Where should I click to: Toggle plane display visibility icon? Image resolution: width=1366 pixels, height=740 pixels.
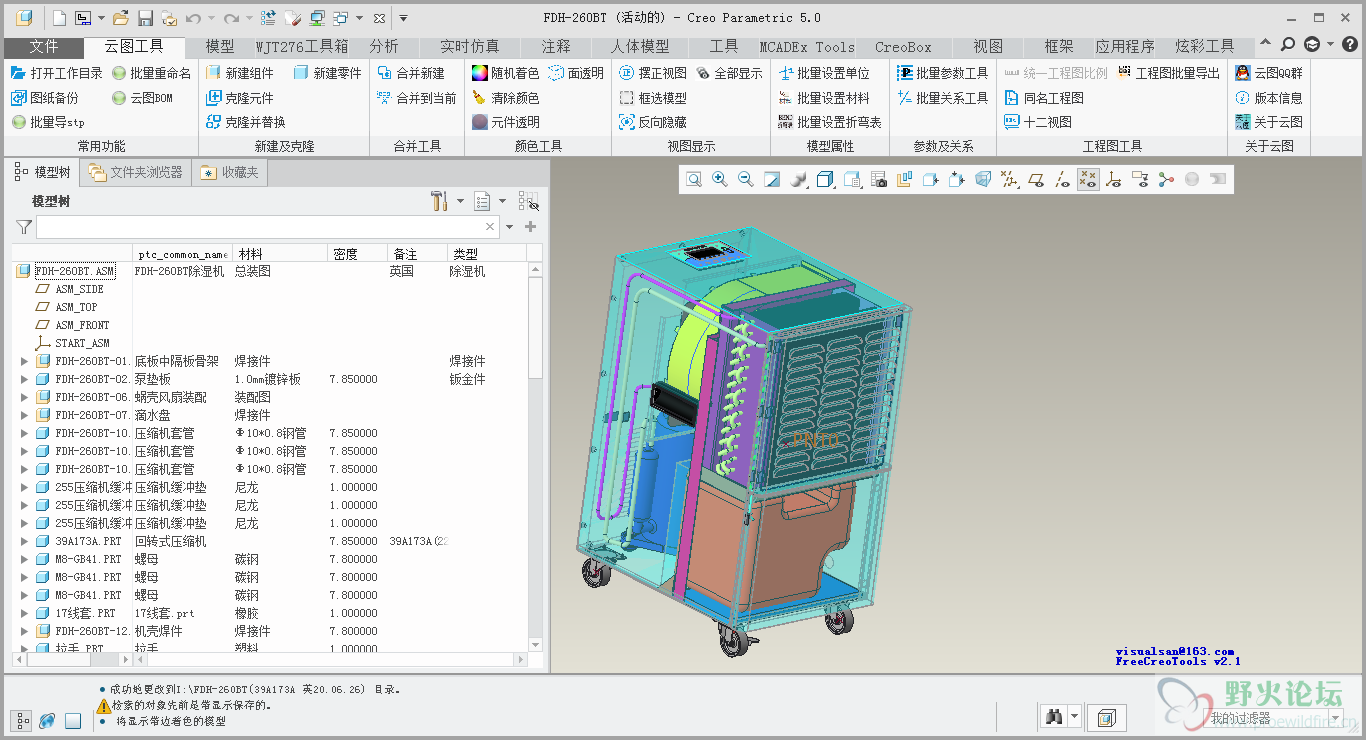[1036, 180]
